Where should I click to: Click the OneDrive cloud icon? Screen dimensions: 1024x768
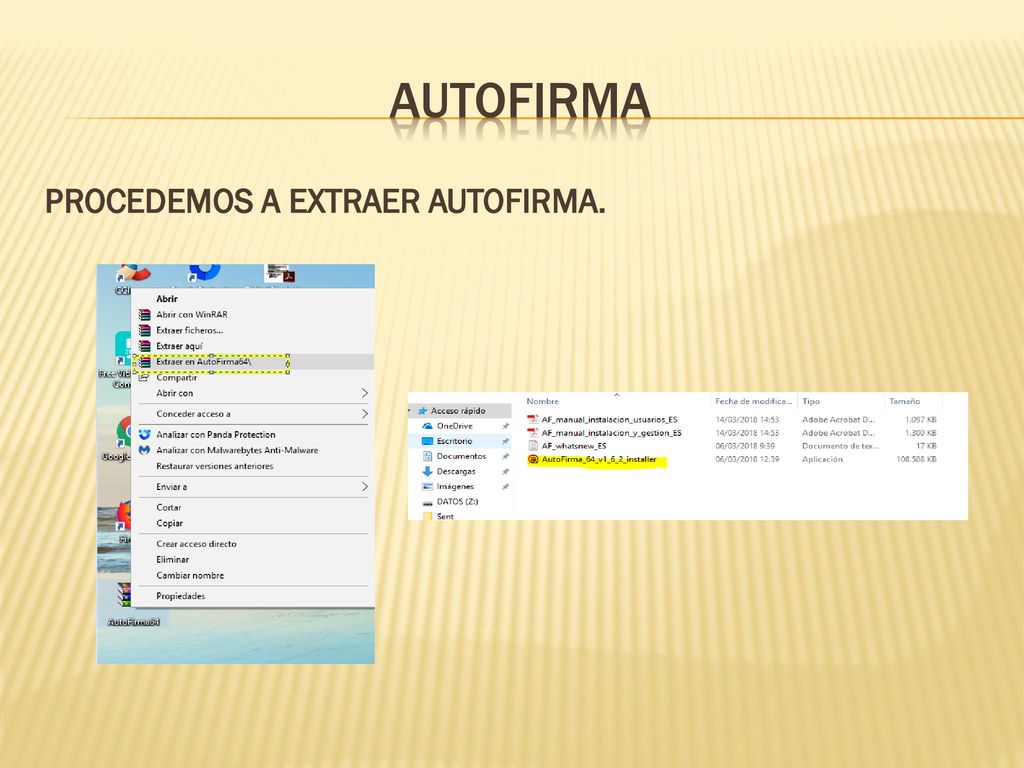click(428, 426)
